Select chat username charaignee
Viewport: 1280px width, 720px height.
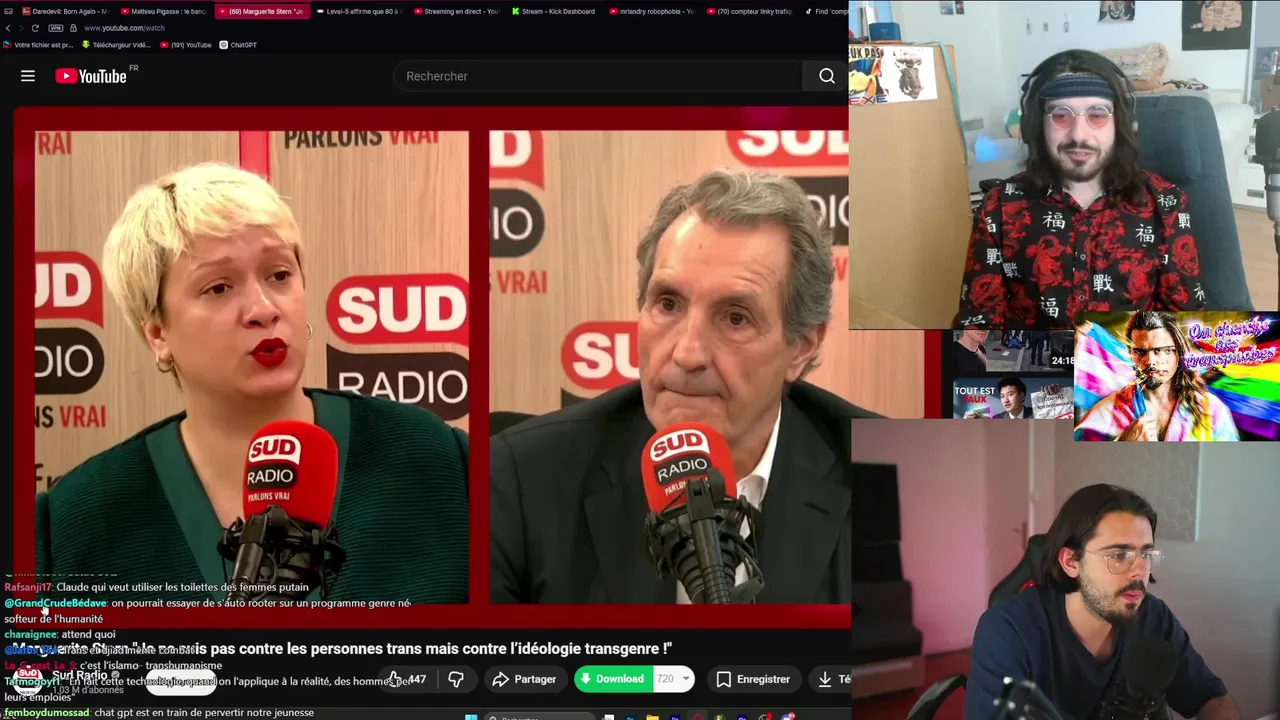click(x=30, y=634)
